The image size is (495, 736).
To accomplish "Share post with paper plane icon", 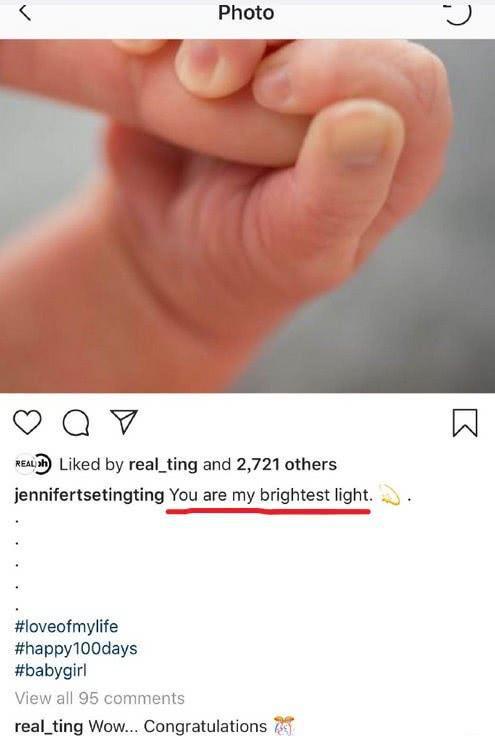I will point(124,421).
